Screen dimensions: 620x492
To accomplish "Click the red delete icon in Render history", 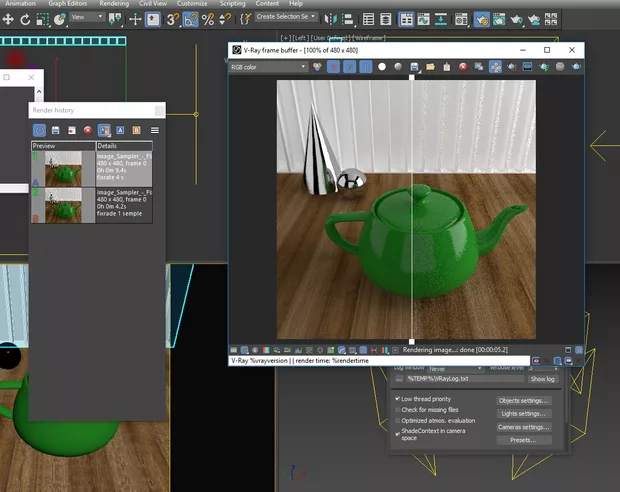I will tap(88, 130).
